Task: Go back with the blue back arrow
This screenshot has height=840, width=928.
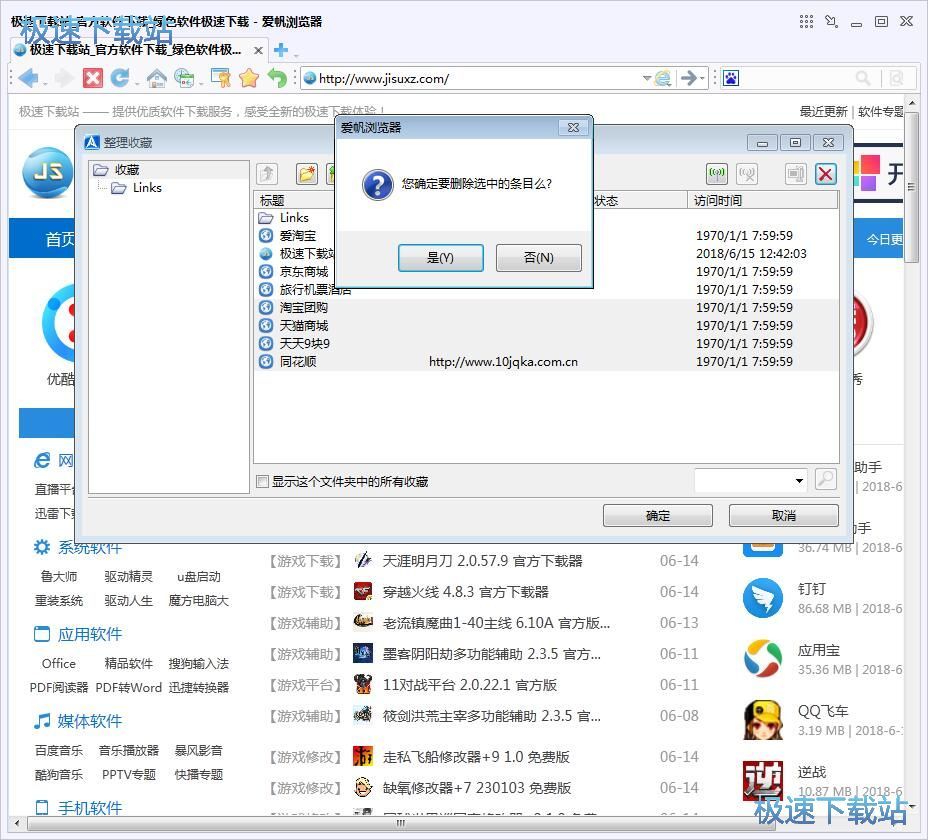Action: click(27, 78)
